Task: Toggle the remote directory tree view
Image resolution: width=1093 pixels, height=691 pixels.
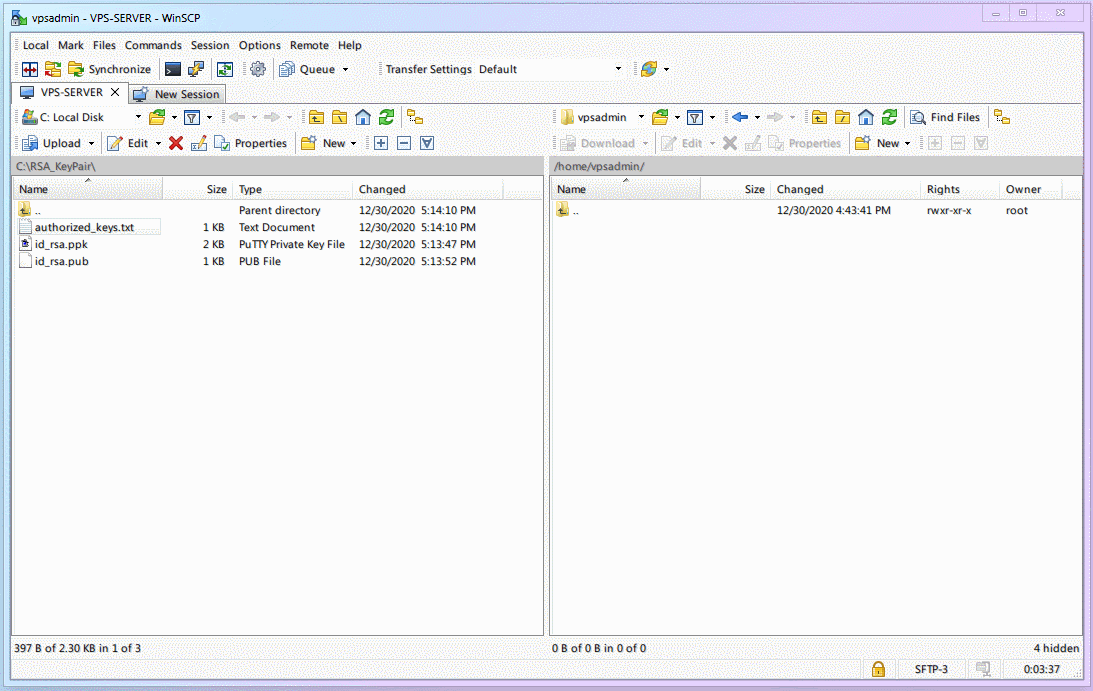Action: coord(1001,117)
